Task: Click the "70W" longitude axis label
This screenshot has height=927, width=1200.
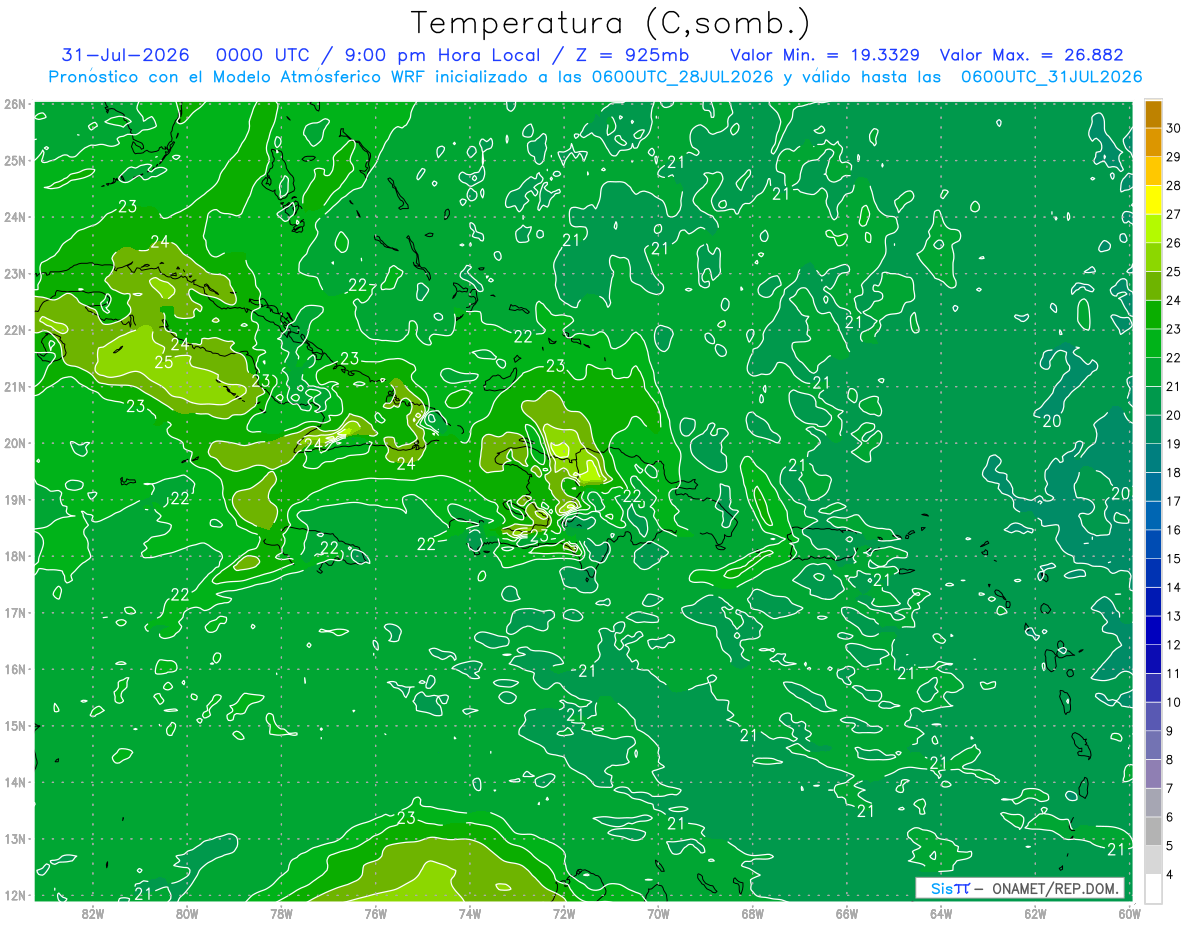Action: point(658,913)
